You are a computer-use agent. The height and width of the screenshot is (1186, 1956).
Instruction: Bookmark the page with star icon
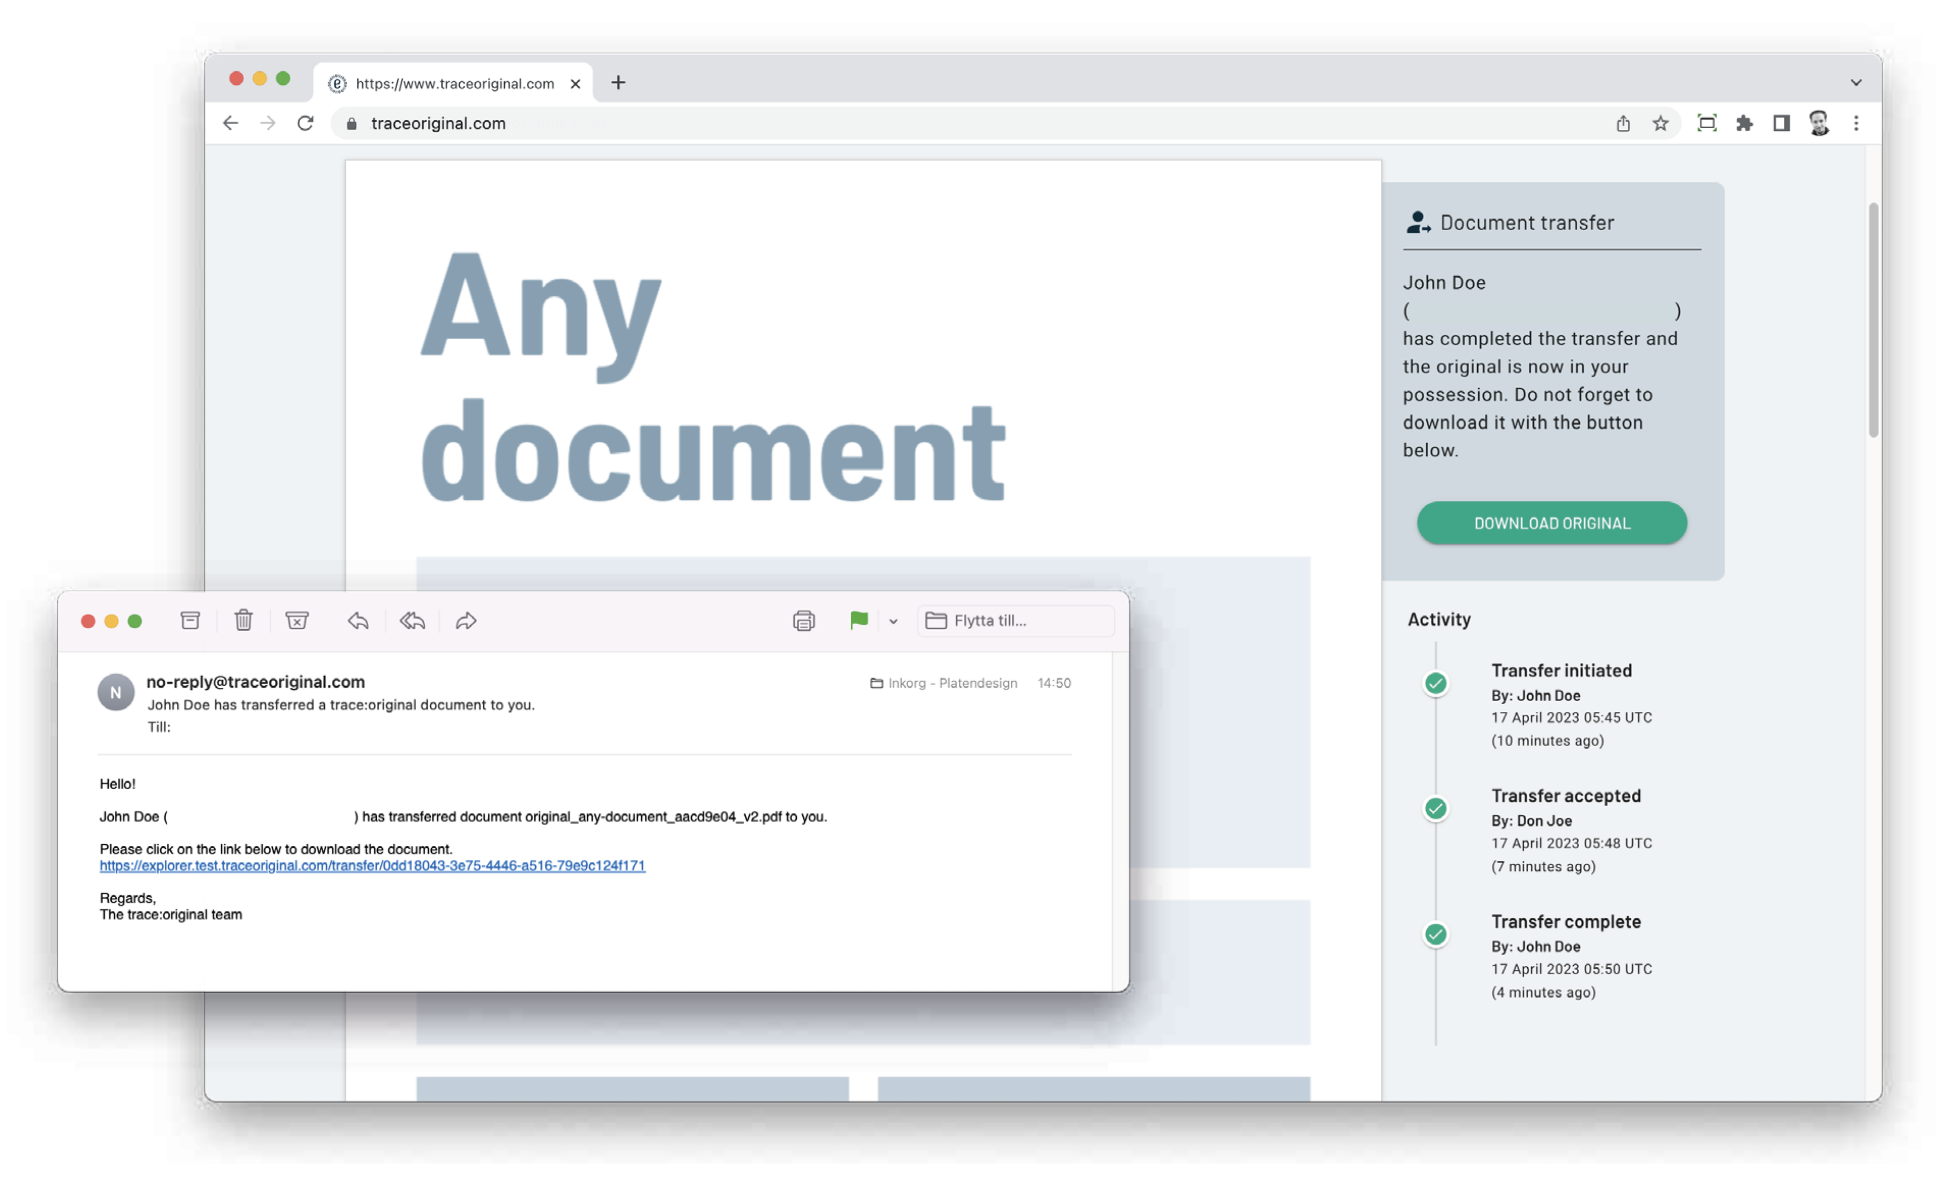click(1660, 123)
